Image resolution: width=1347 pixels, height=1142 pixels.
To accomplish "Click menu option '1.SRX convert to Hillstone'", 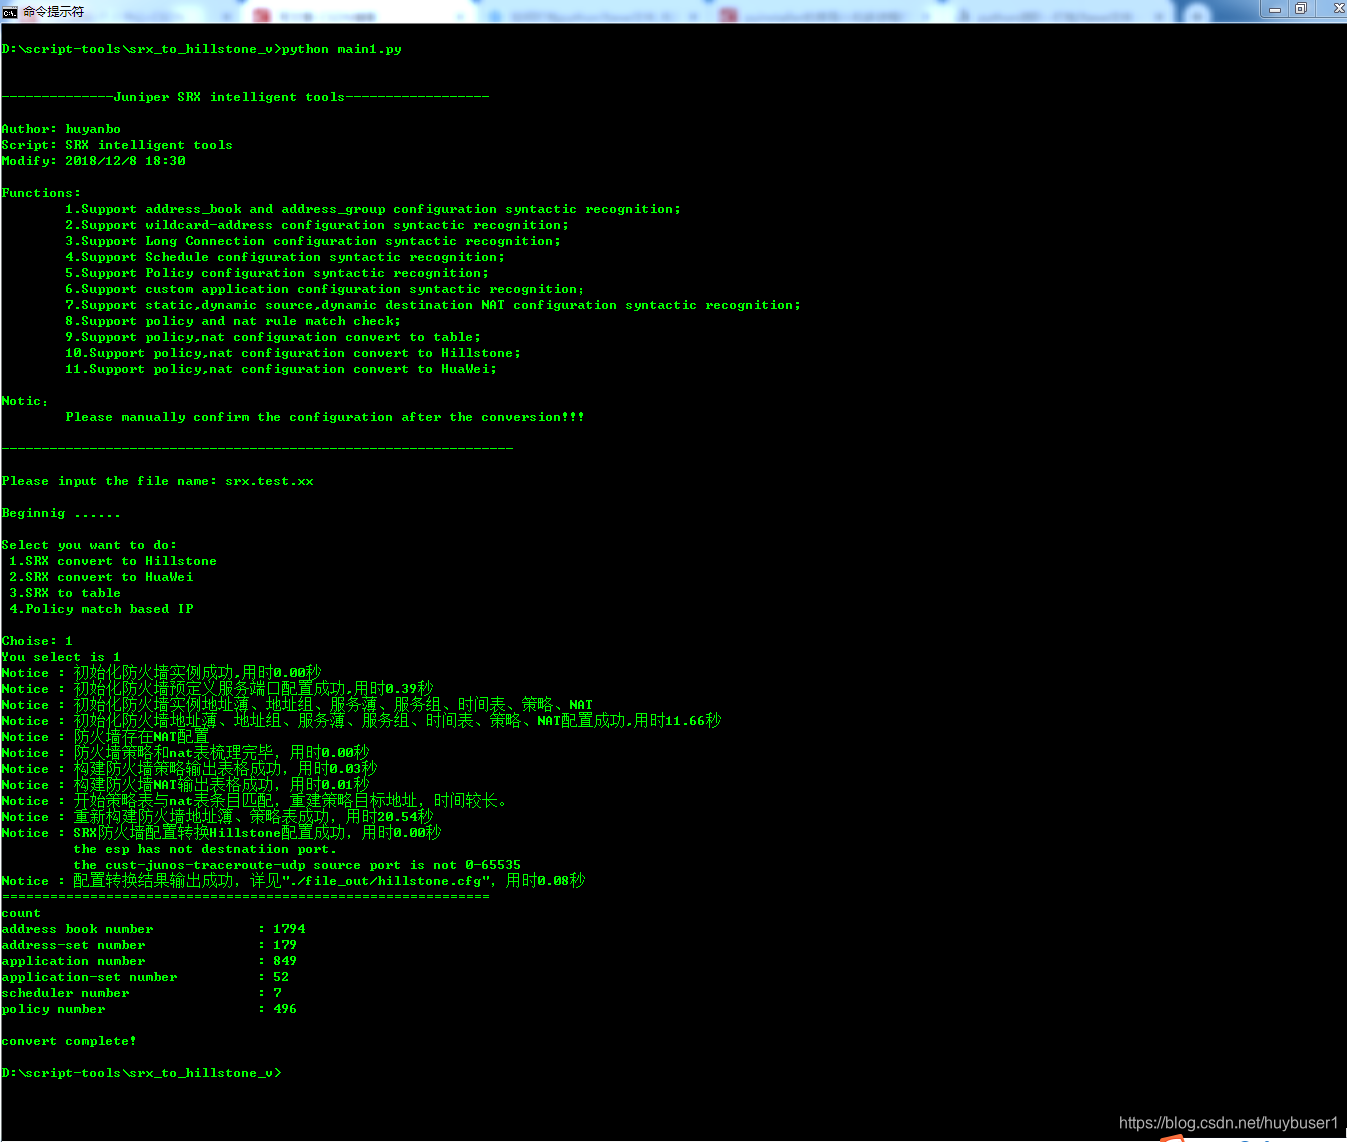I will coord(113,561).
